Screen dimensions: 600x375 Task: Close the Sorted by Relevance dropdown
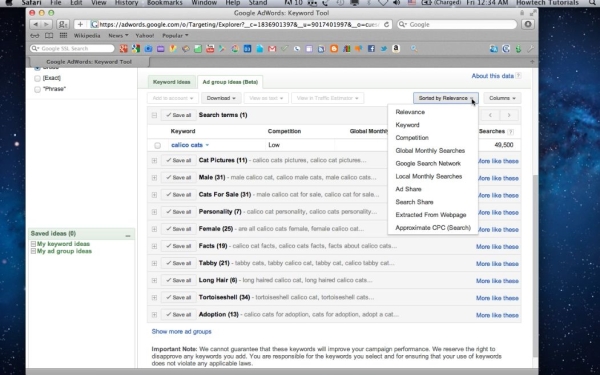tap(445, 98)
